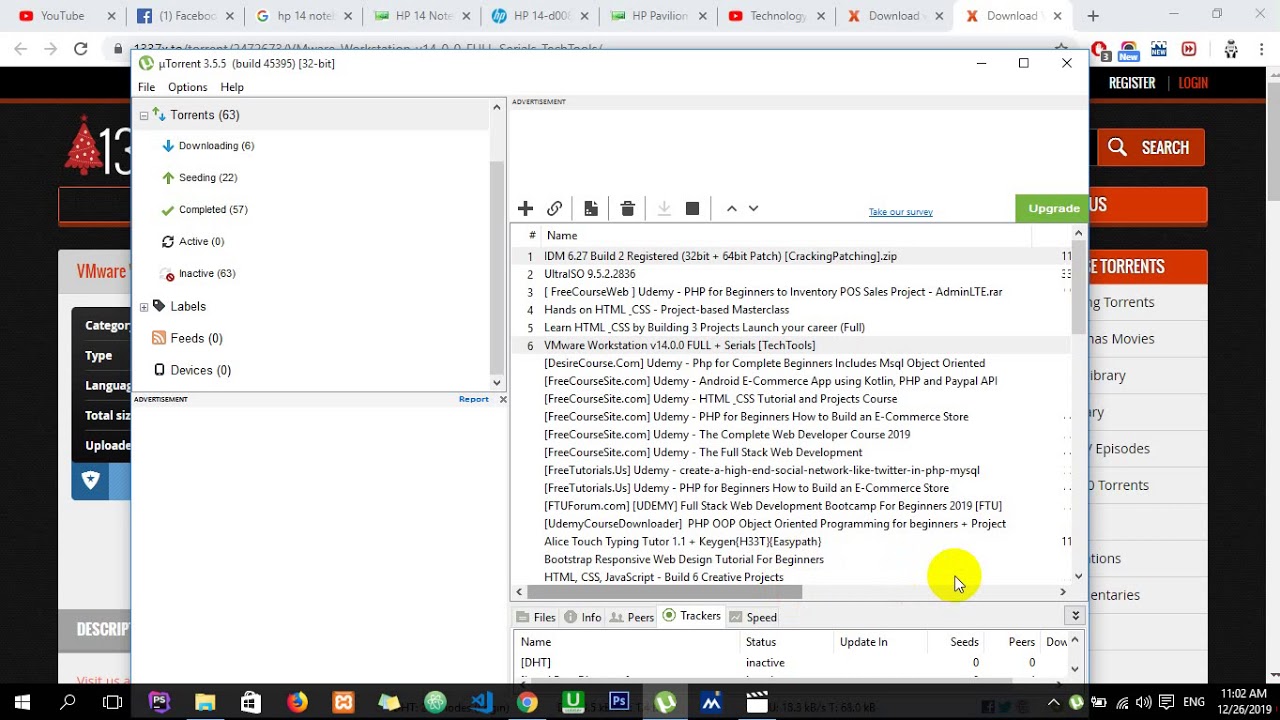Select Active (0) category
The width and height of the screenshot is (1280, 720).
click(x=201, y=242)
